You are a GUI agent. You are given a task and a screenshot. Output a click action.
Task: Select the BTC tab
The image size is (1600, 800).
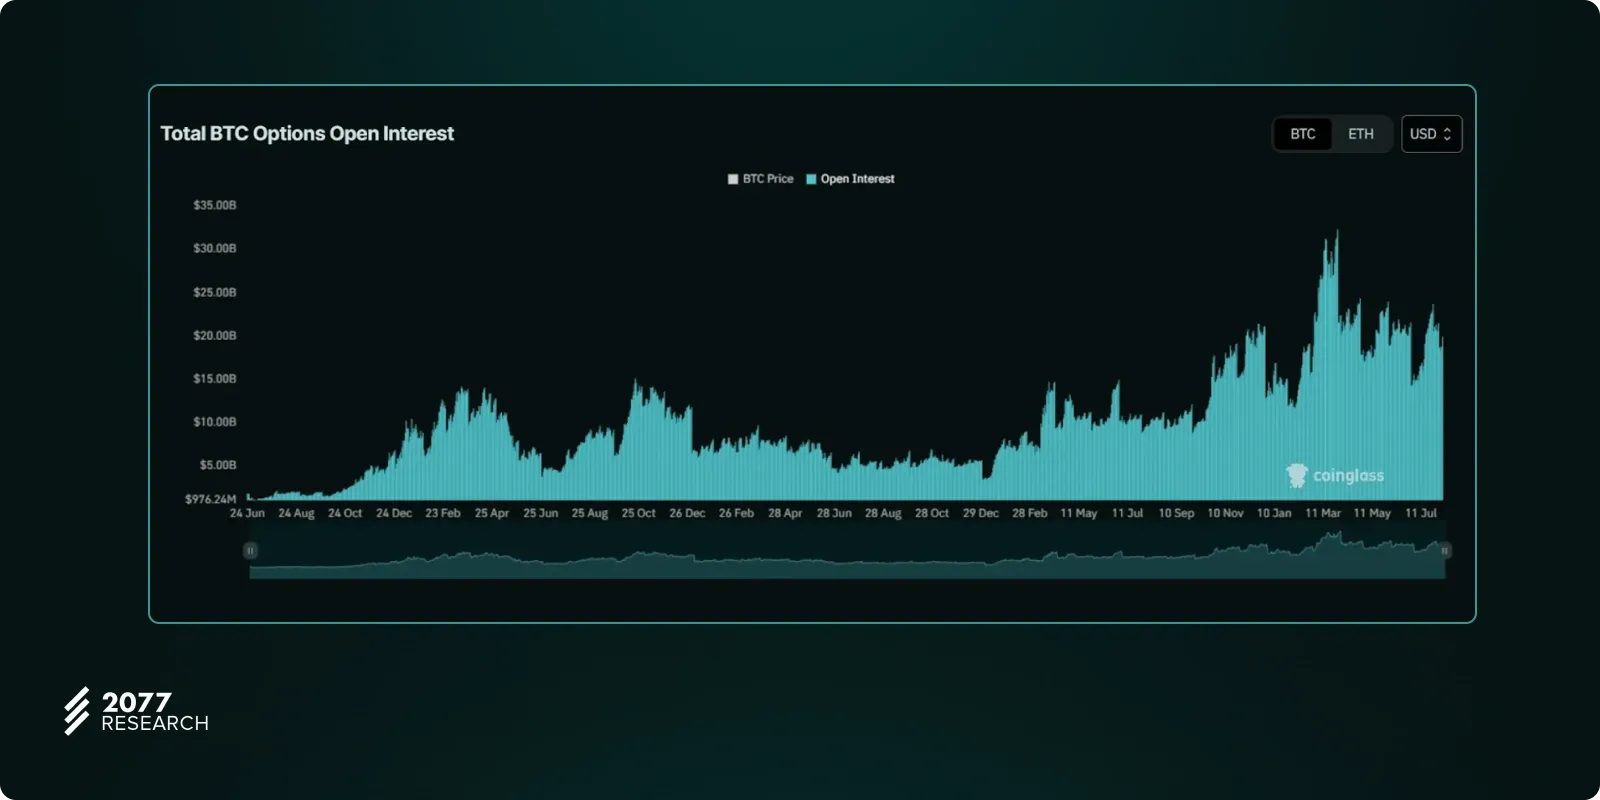point(1302,134)
